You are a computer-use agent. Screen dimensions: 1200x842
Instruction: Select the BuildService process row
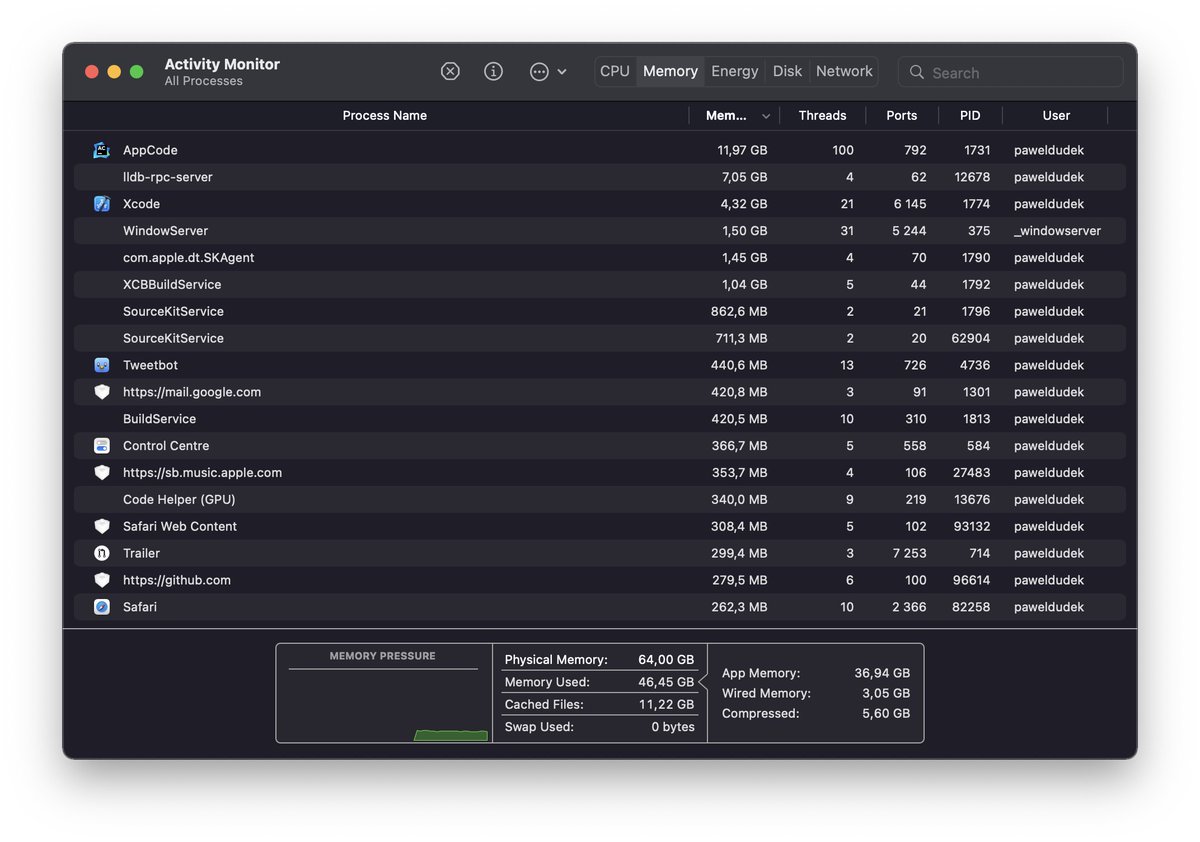[600, 419]
